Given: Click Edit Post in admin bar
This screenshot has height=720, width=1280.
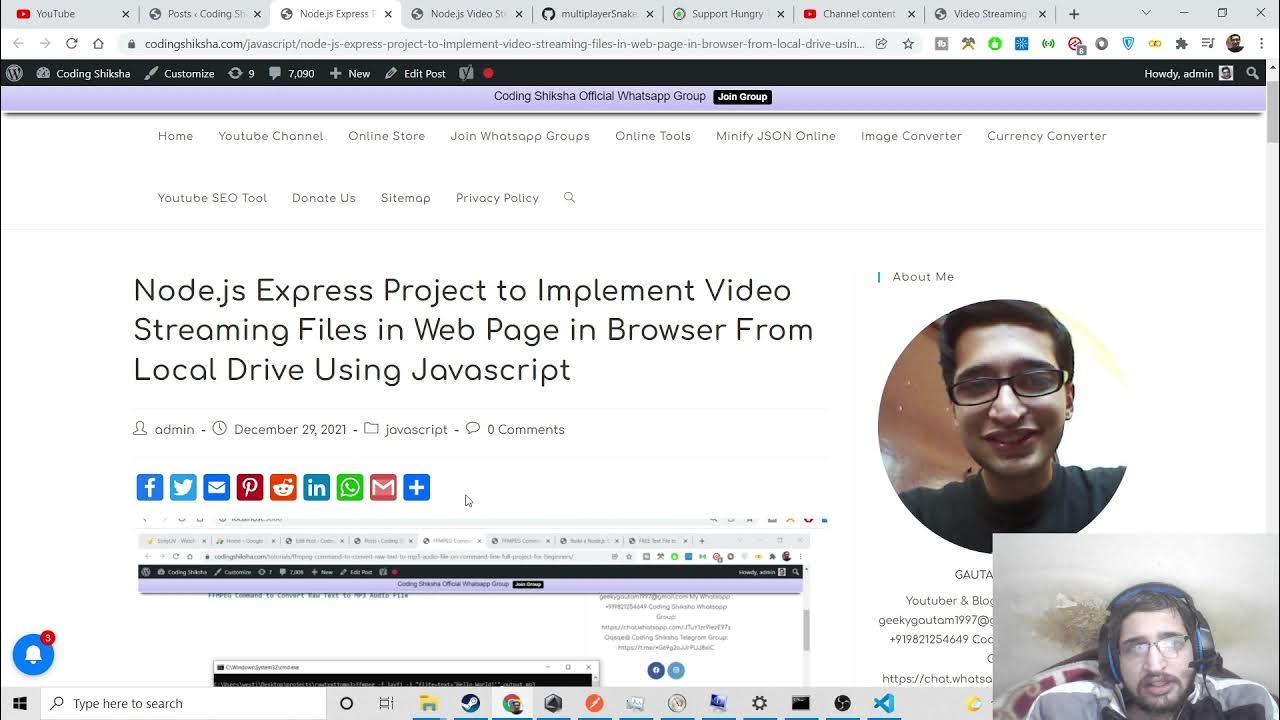Looking at the screenshot, I should [415, 74].
